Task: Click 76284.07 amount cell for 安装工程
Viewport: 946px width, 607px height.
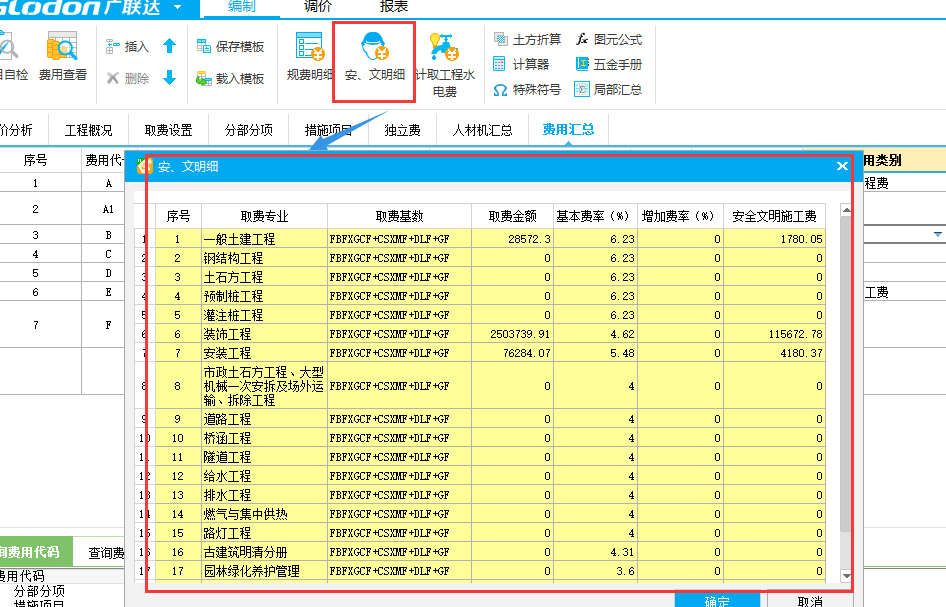Action: coord(512,353)
